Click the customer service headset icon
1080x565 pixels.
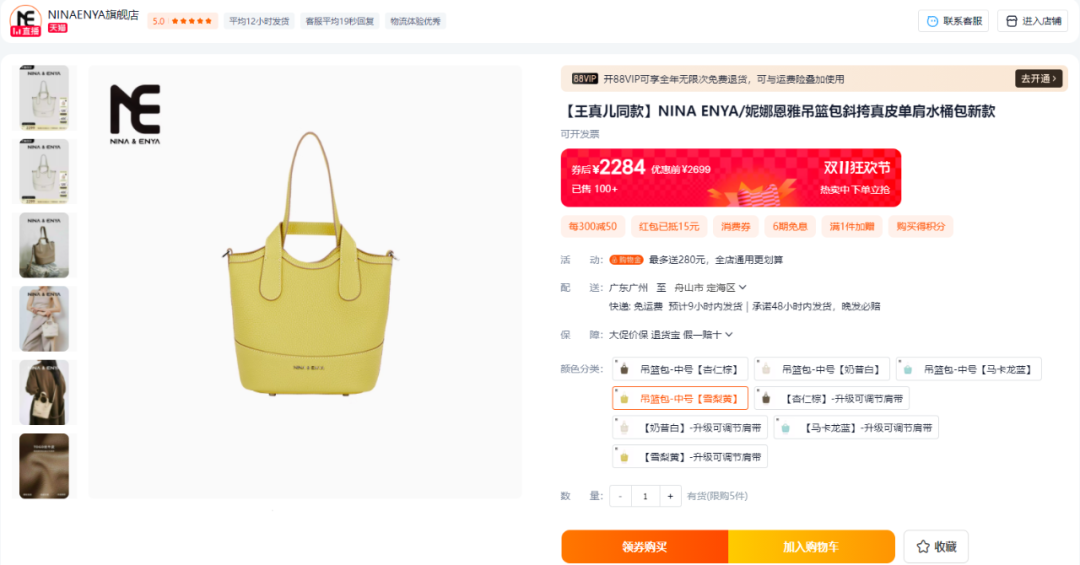[932, 21]
